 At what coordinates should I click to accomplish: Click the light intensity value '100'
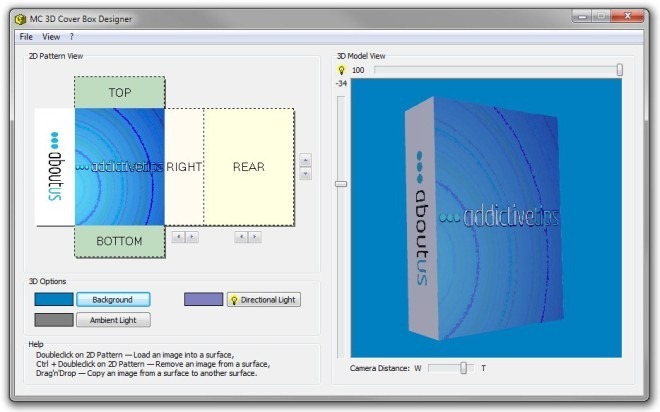tap(358, 70)
